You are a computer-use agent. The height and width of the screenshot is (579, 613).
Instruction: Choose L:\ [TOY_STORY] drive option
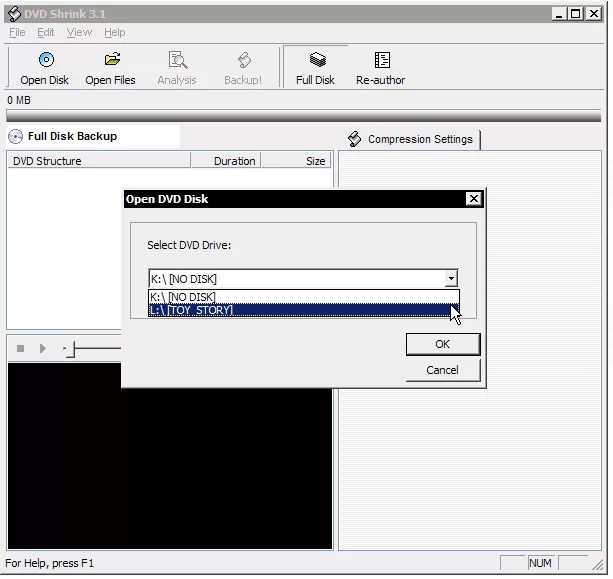point(303,310)
